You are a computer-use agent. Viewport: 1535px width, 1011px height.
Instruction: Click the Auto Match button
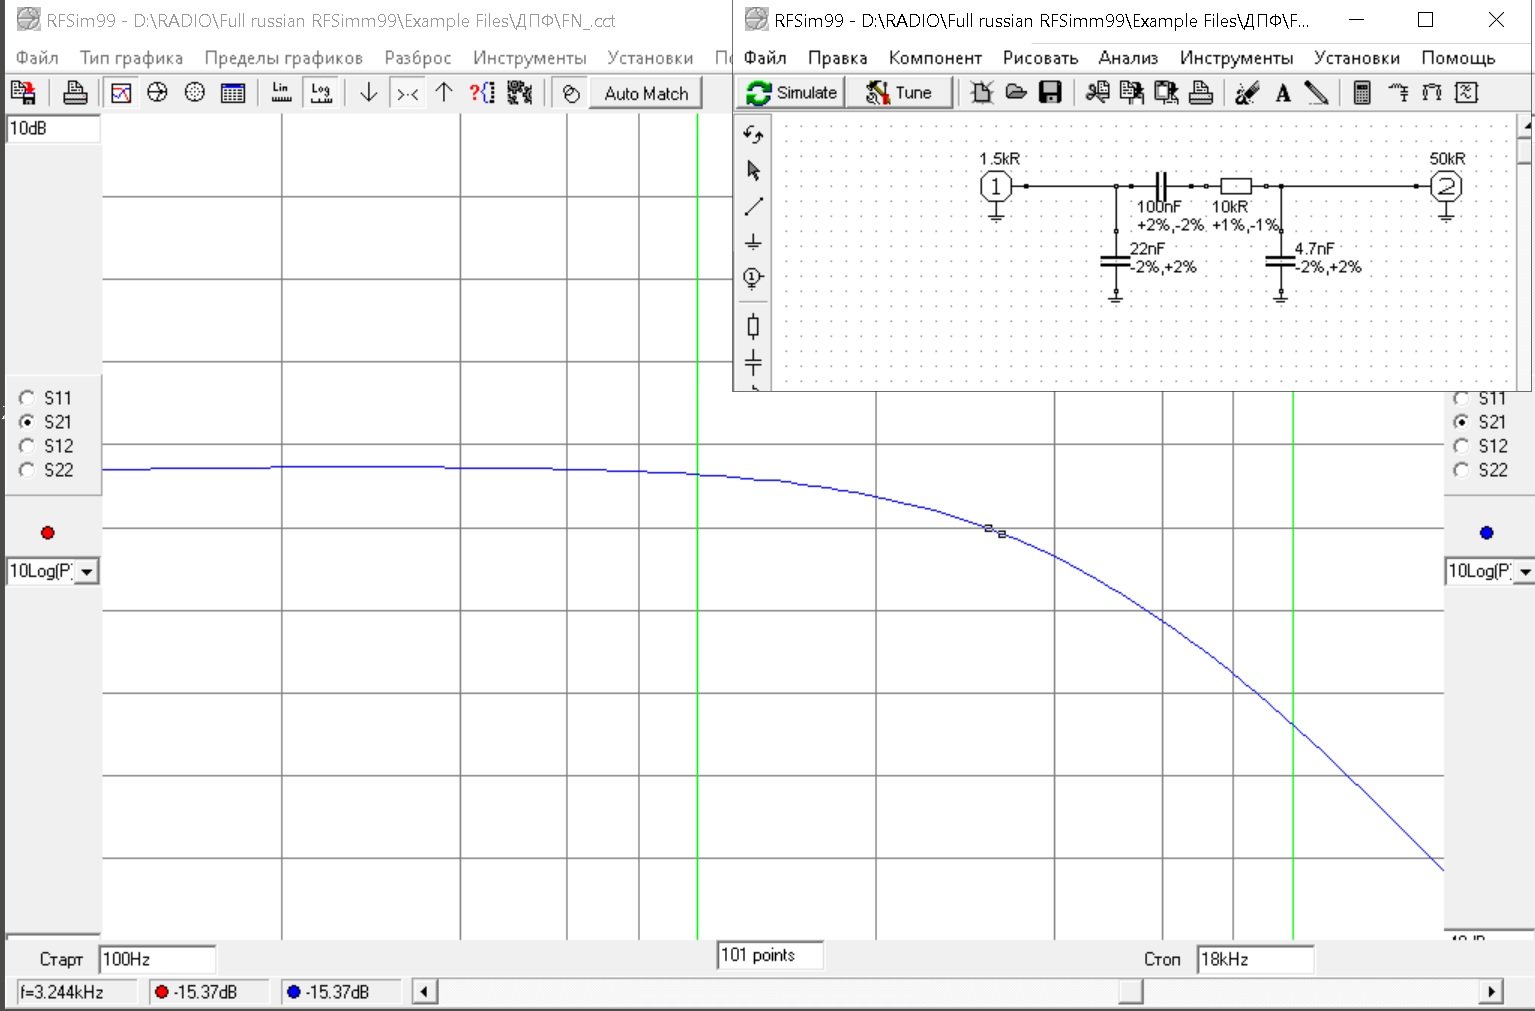[x=646, y=93]
